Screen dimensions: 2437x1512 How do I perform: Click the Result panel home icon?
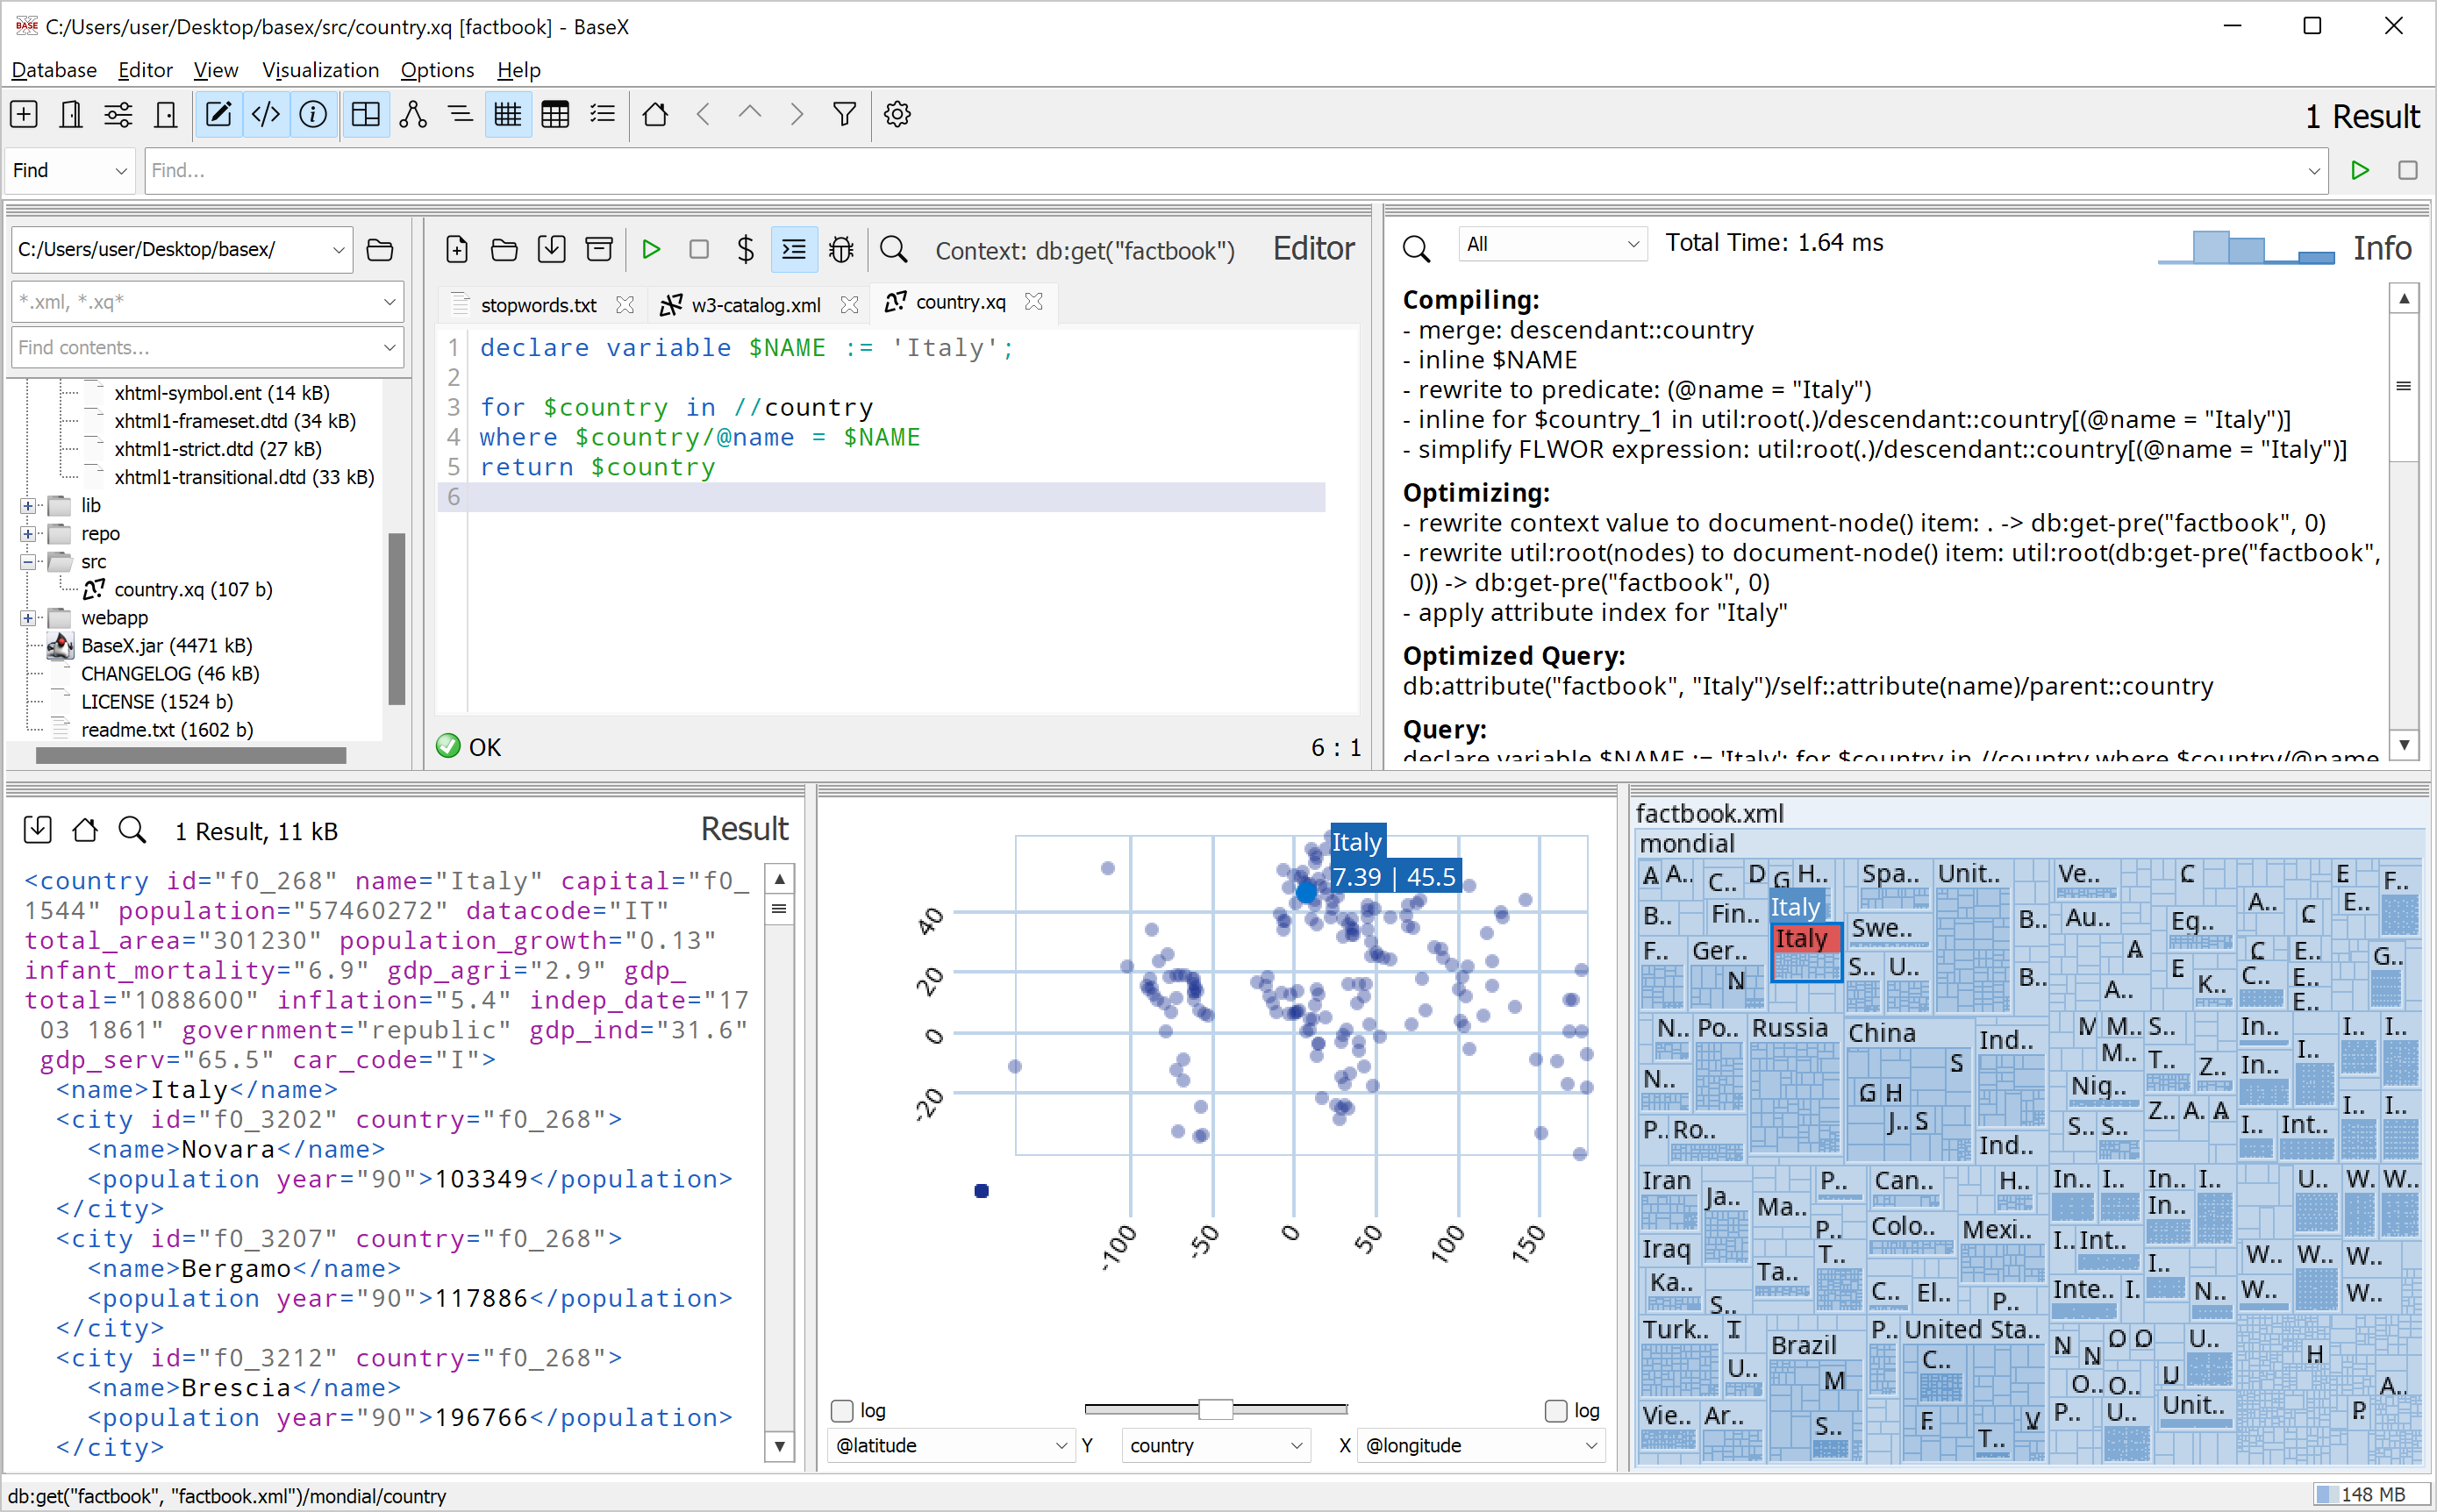pos(85,829)
